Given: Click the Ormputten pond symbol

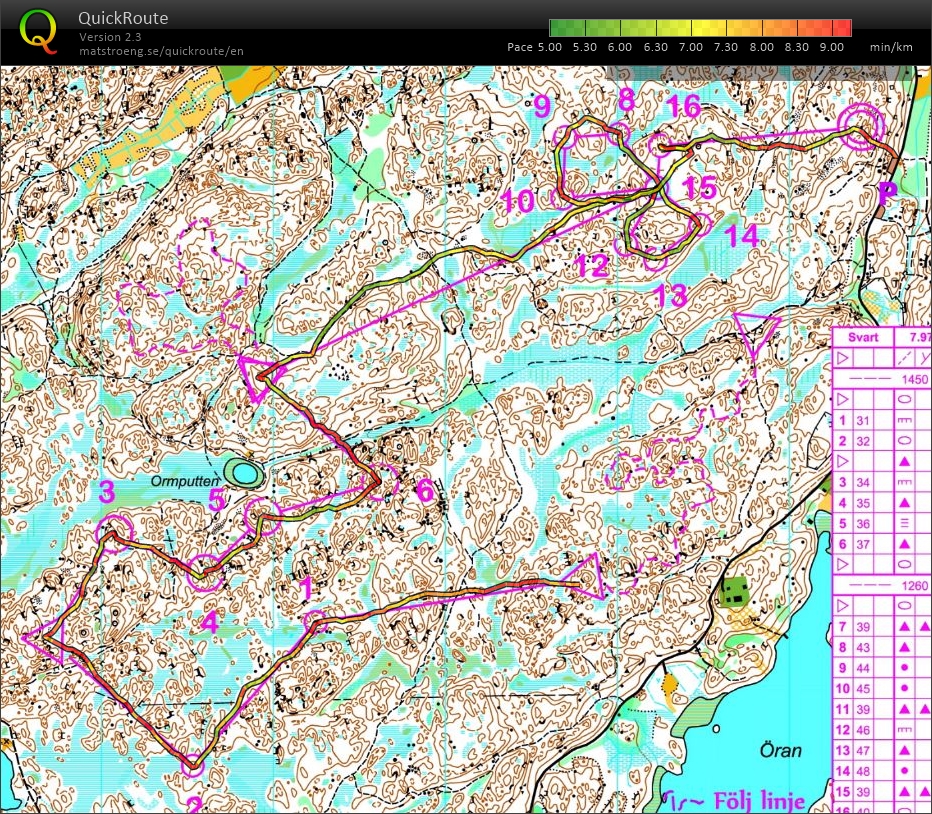Looking at the screenshot, I should coord(243,473).
